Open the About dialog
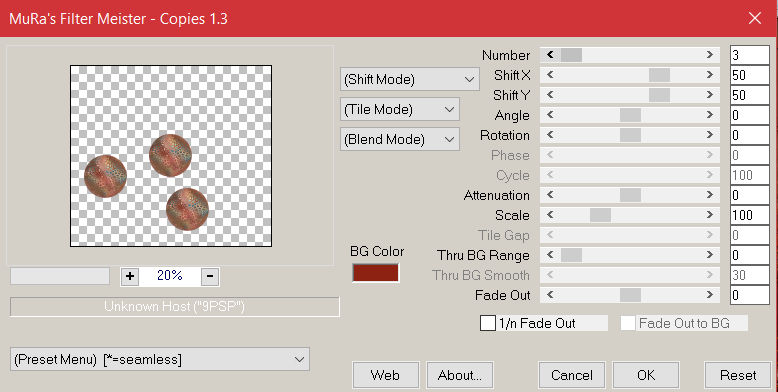 click(x=459, y=375)
